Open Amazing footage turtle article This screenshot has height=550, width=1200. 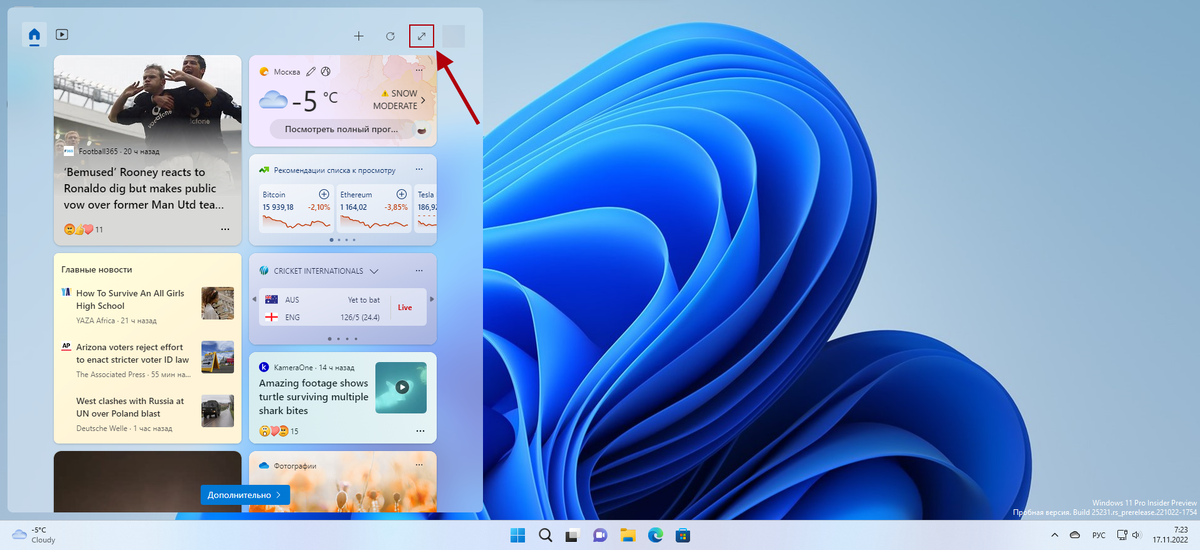coord(313,397)
